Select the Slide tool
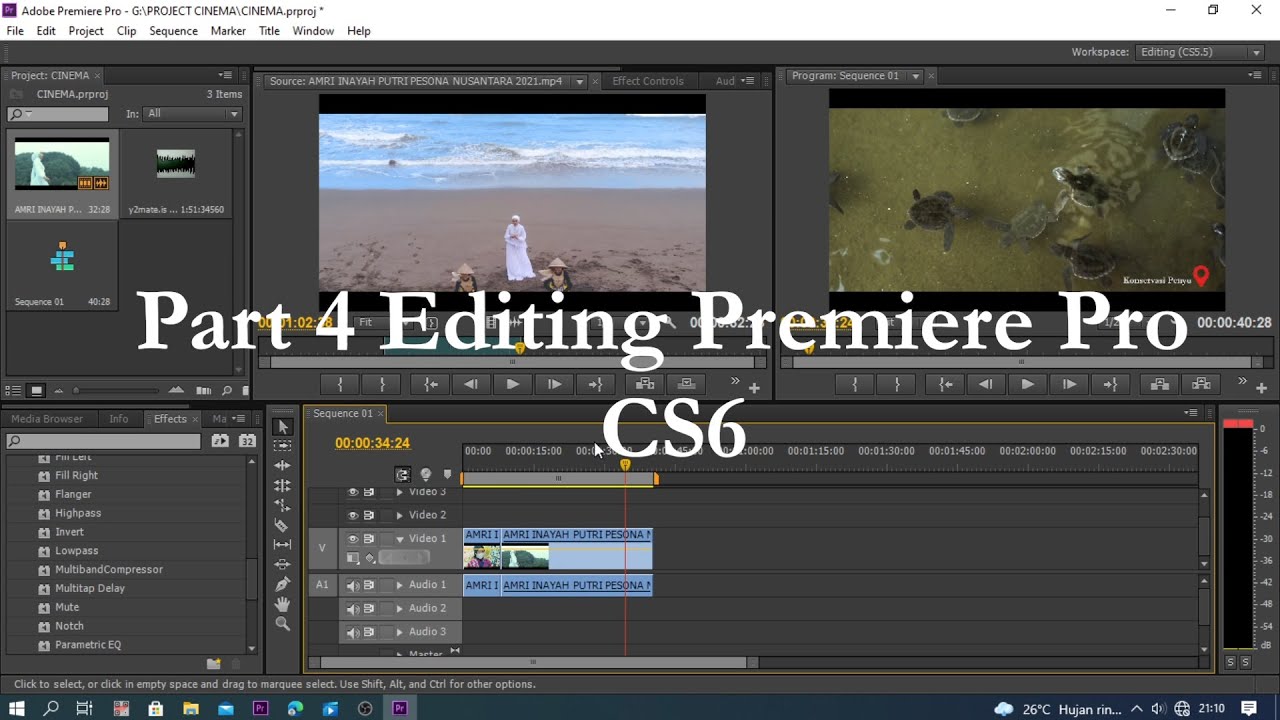The width and height of the screenshot is (1280, 720). 282,564
